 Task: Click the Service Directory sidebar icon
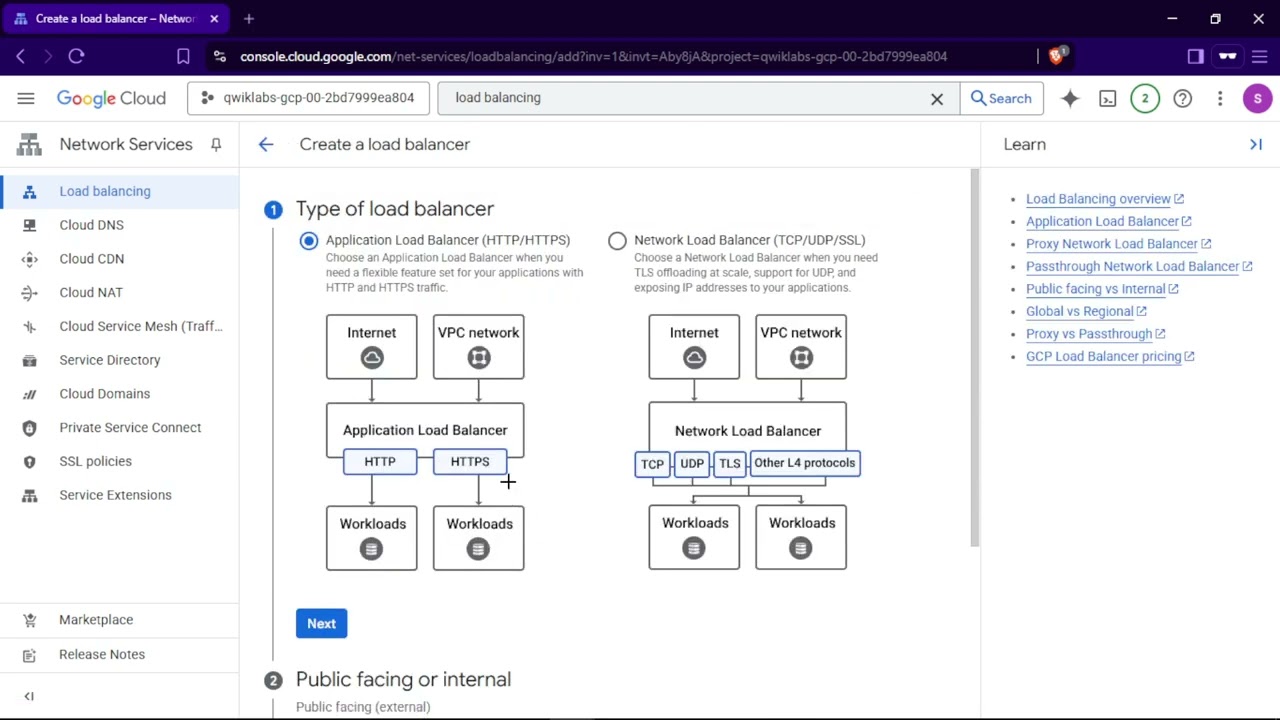tap(29, 360)
